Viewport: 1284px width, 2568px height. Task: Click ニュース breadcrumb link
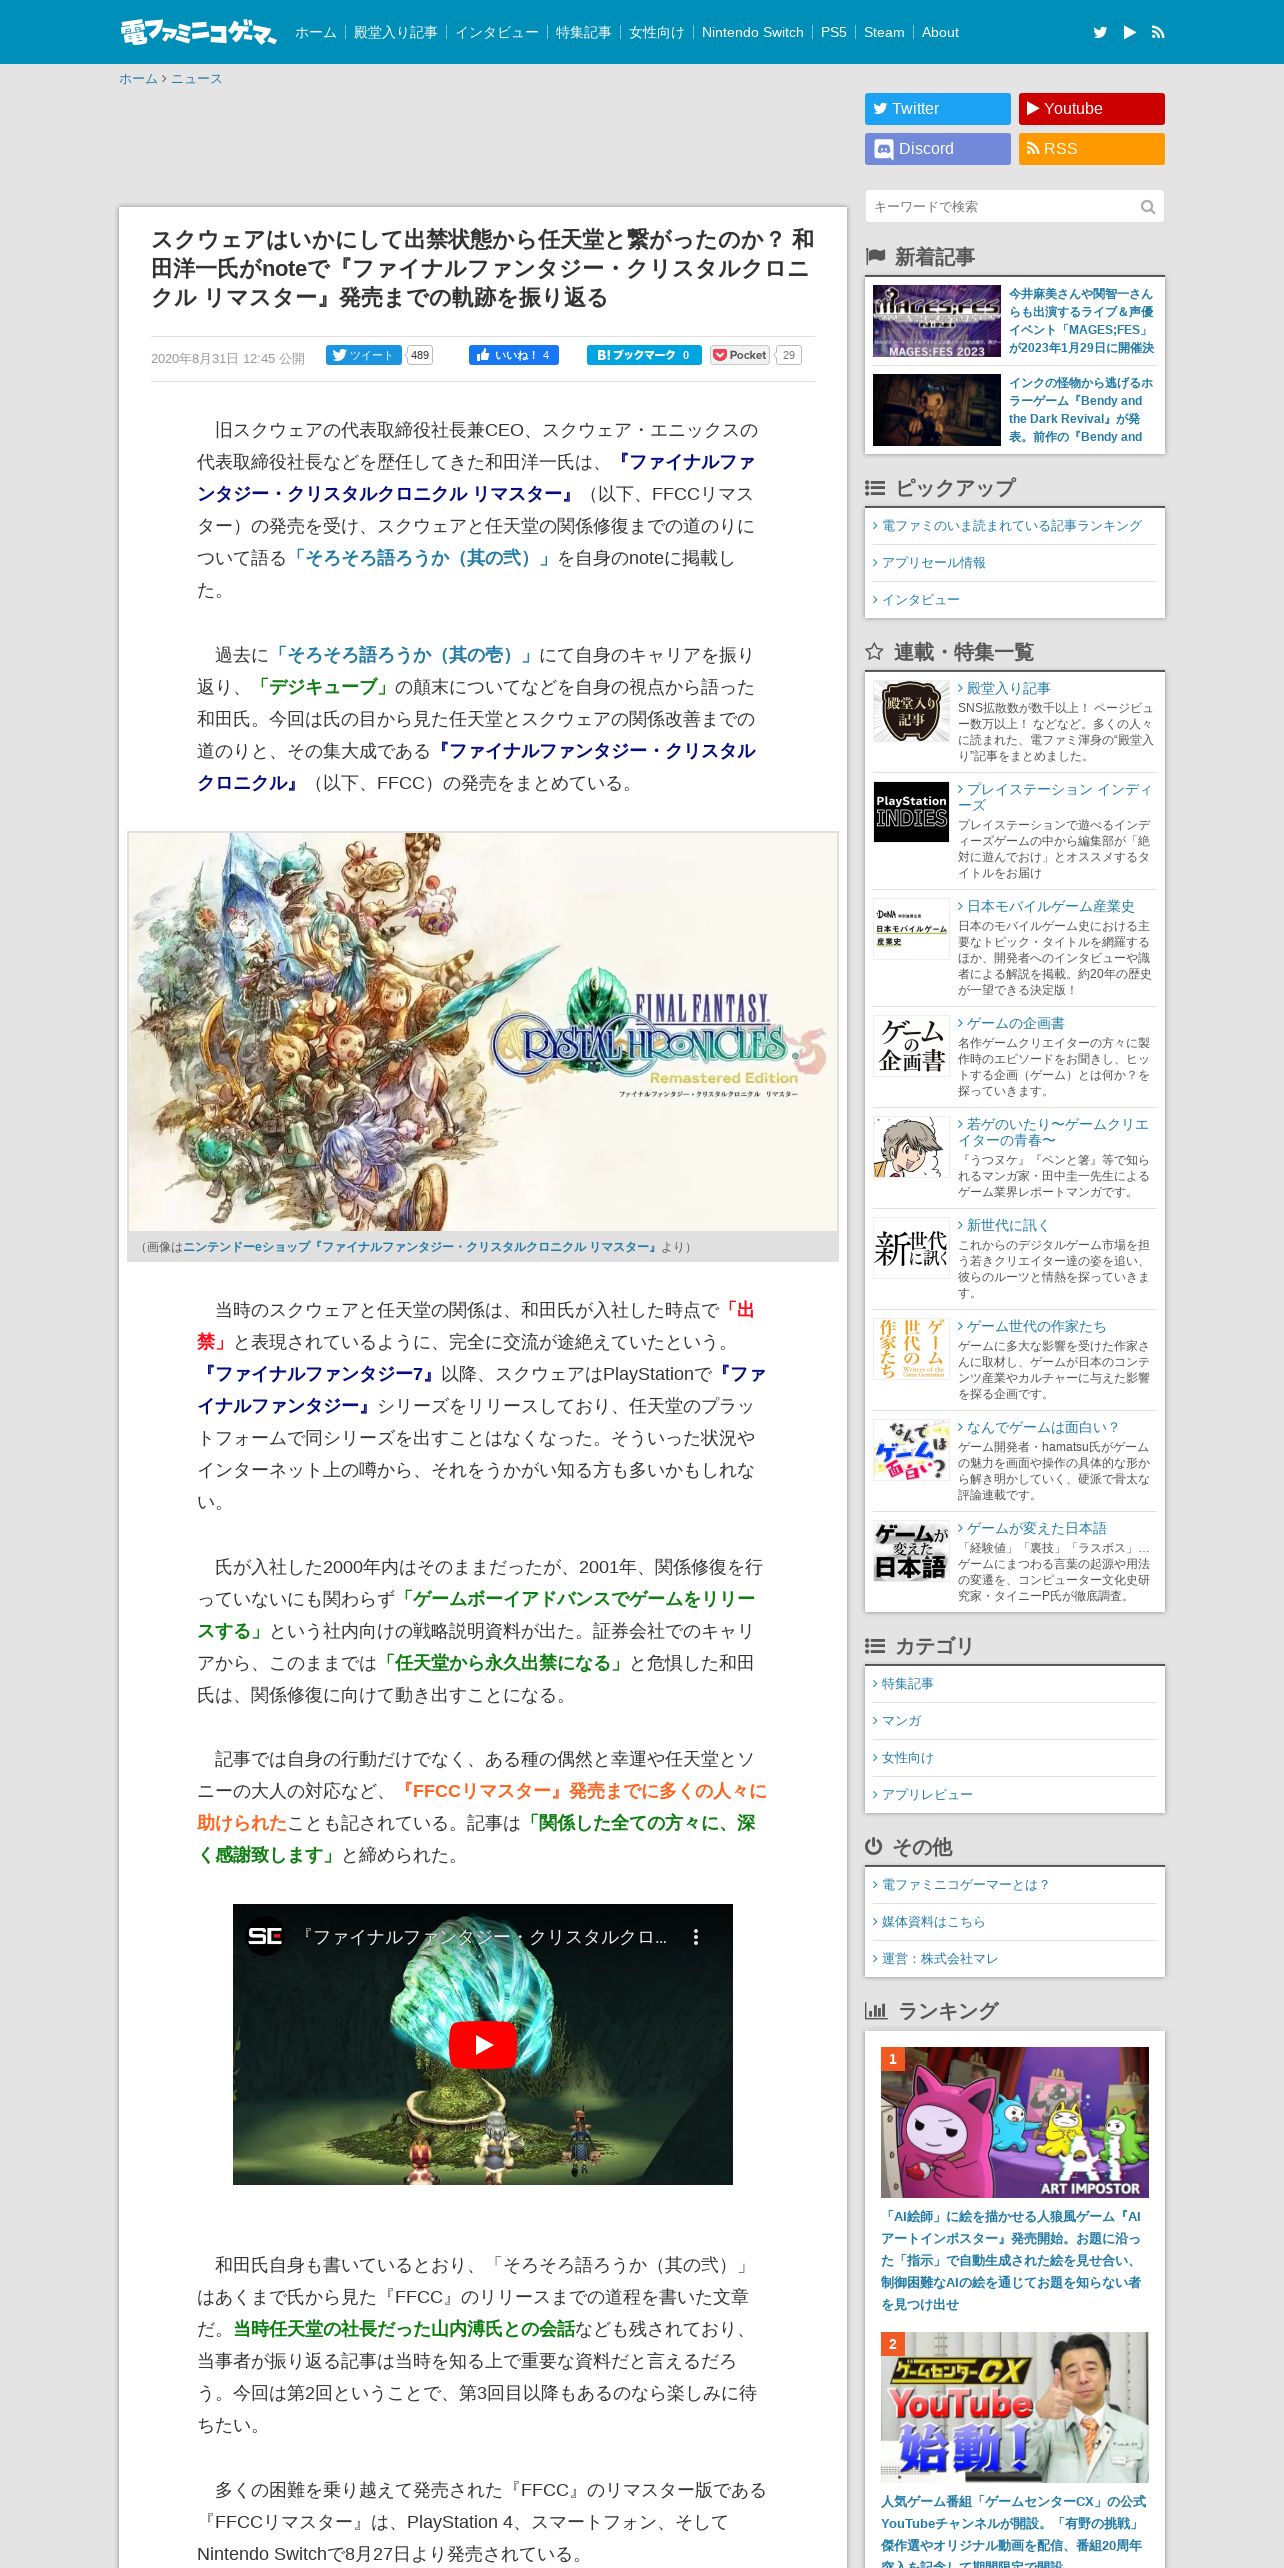tap(196, 79)
